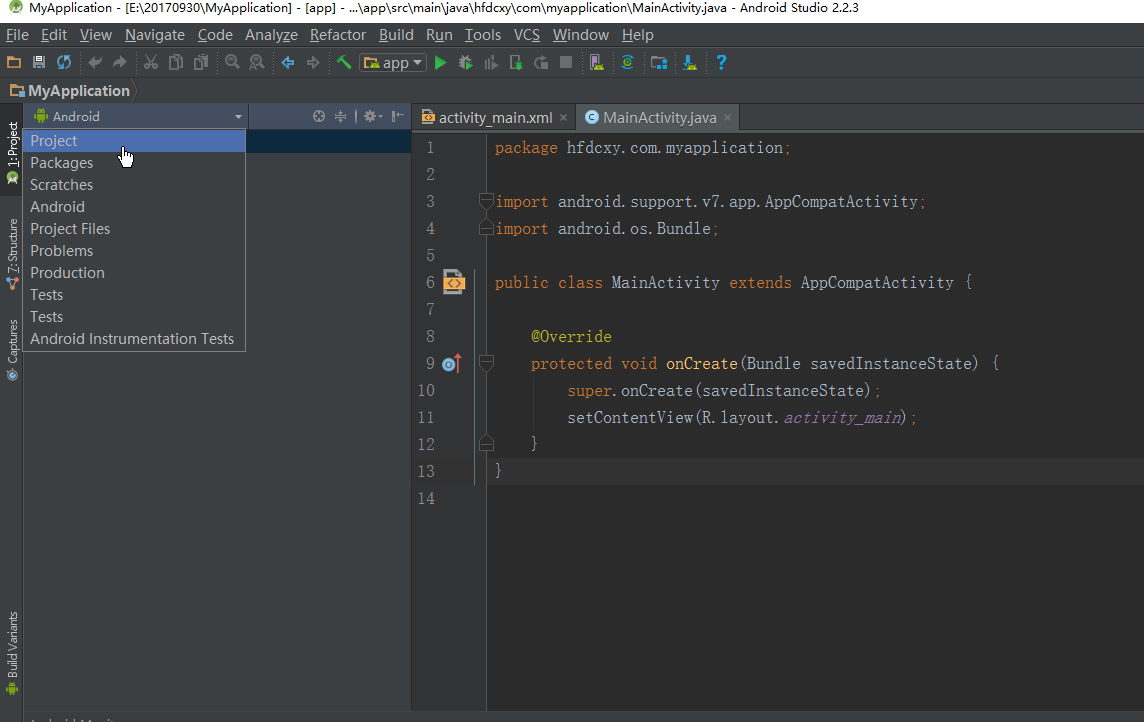Click the Back navigation arrow
Image resolution: width=1144 pixels, height=722 pixels.
[x=288, y=62]
